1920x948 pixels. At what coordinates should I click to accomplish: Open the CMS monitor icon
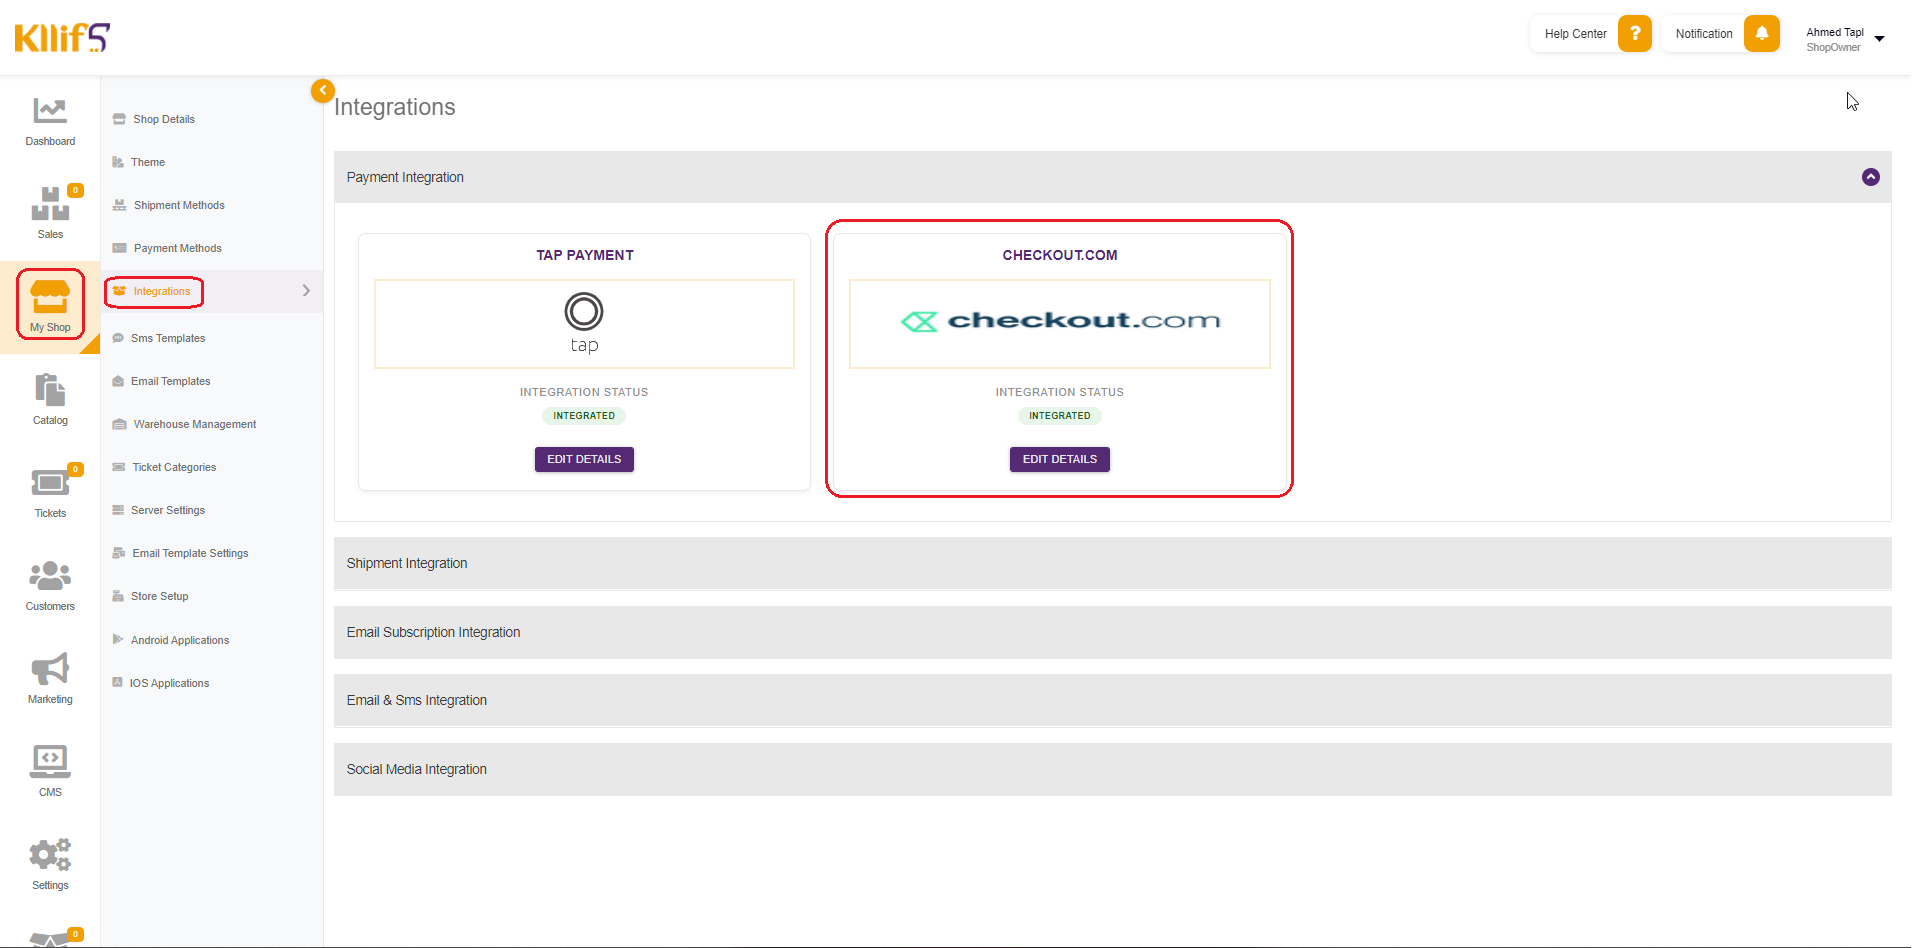(50, 761)
